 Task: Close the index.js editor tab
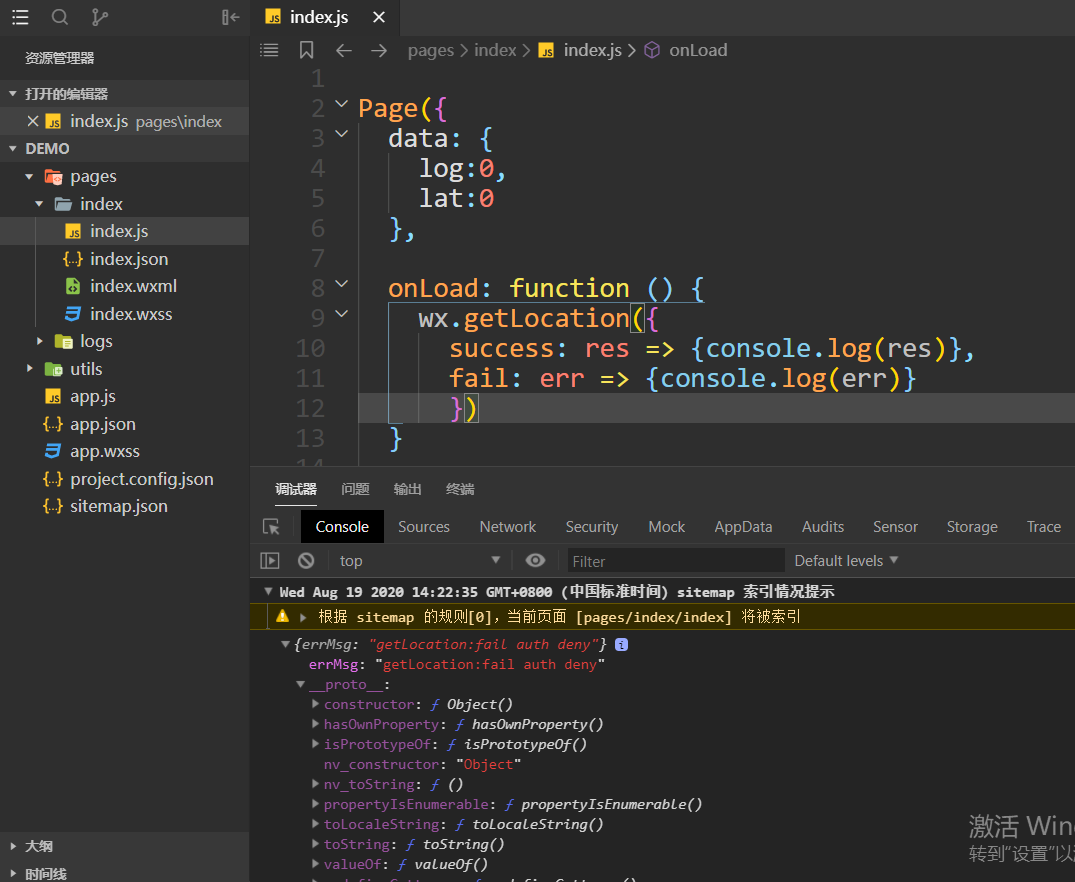tap(377, 17)
